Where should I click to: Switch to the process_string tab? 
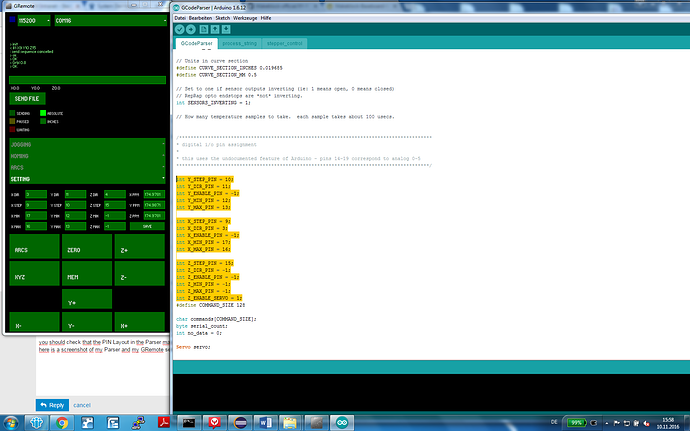(x=239, y=43)
